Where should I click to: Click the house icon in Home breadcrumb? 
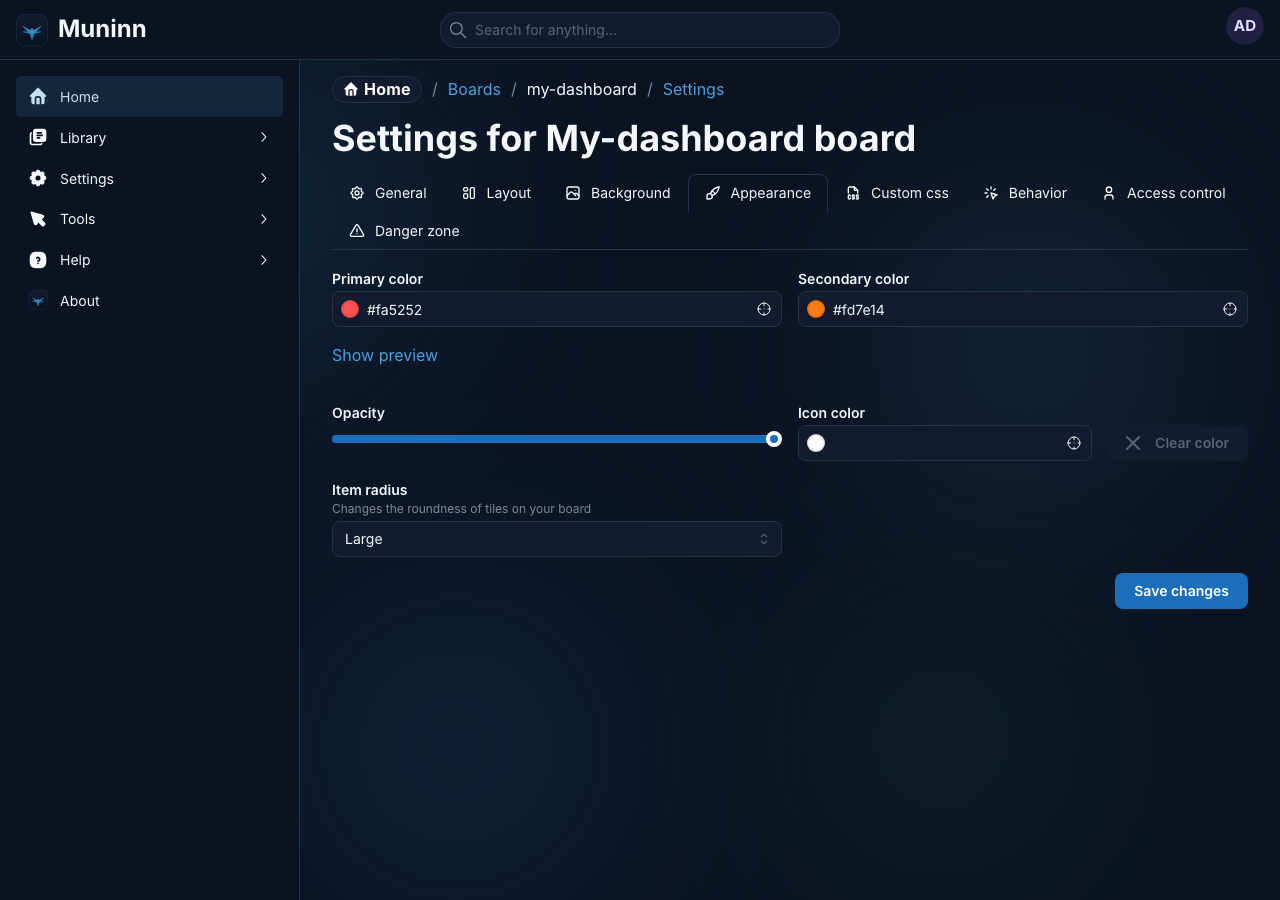point(351,90)
